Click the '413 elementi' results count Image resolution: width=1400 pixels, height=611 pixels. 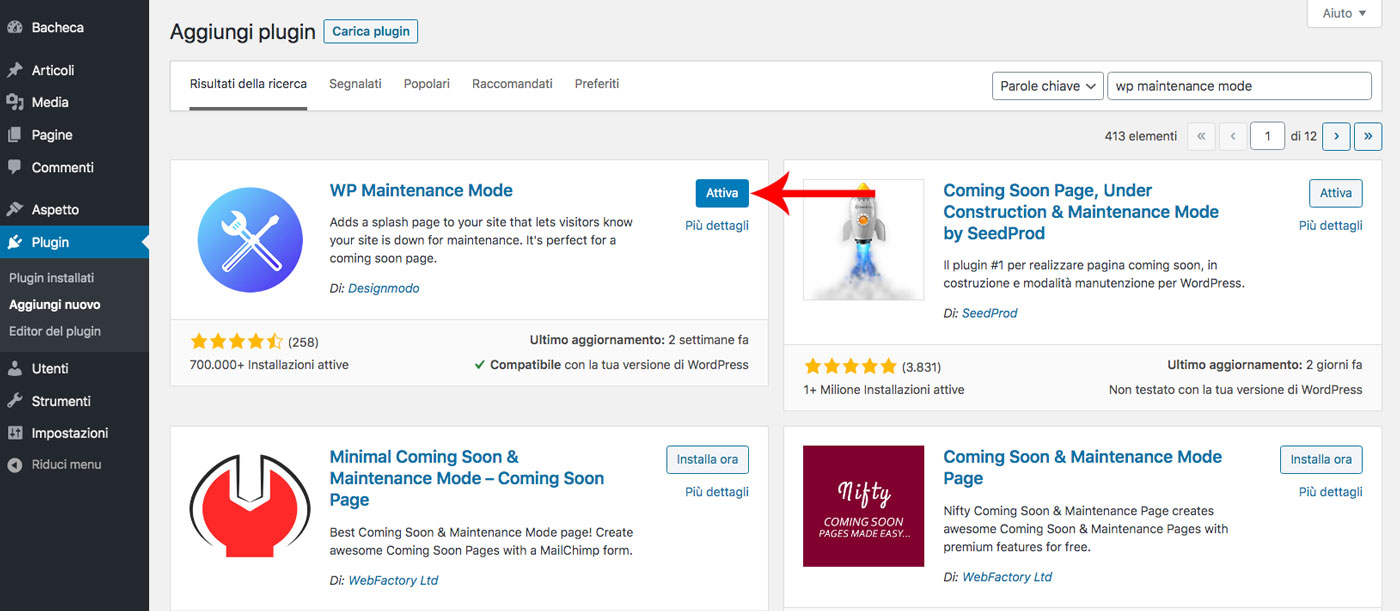pos(1141,136)
